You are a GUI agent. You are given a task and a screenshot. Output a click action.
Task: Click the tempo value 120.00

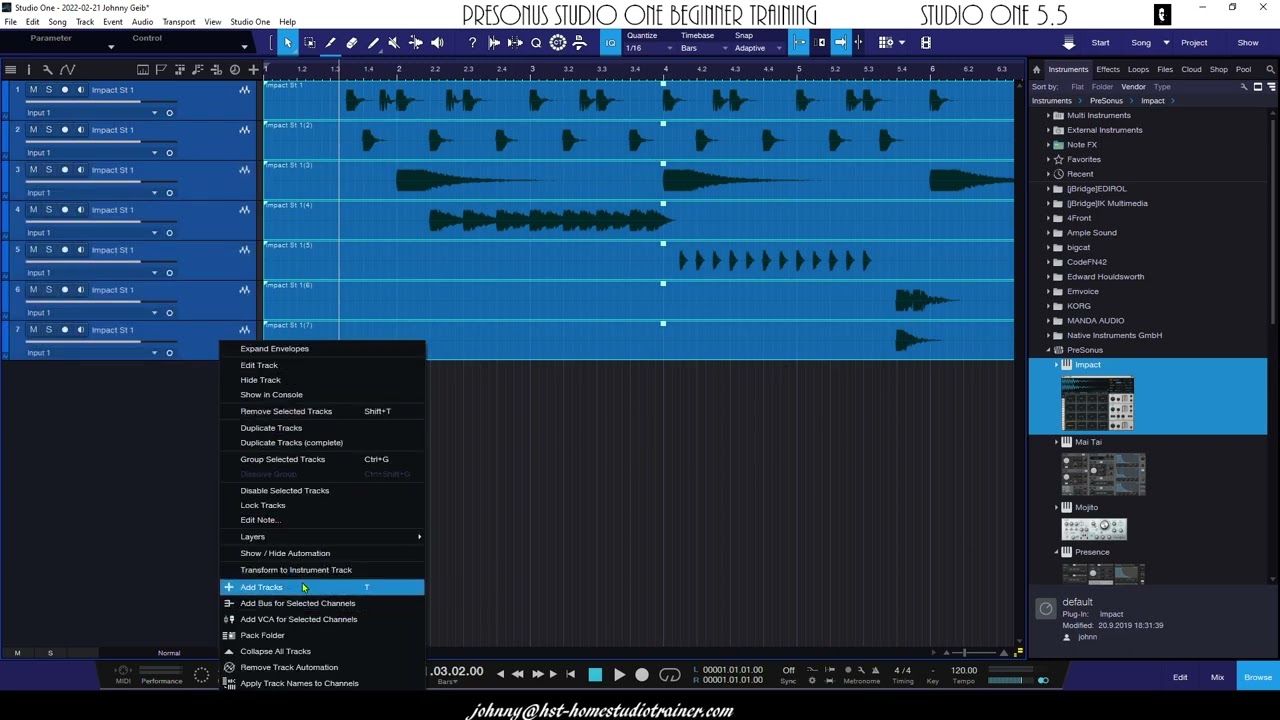point(964,670)
